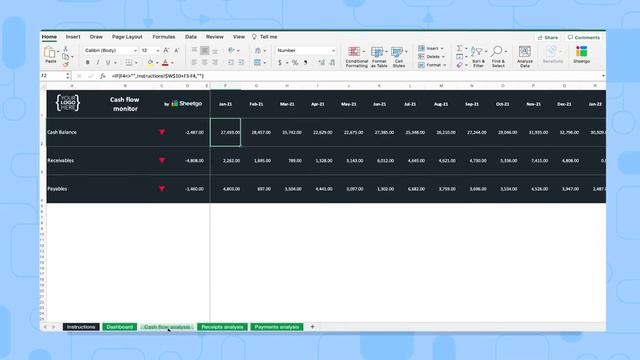Click the Increase Decimal icon

coord(322,62)
